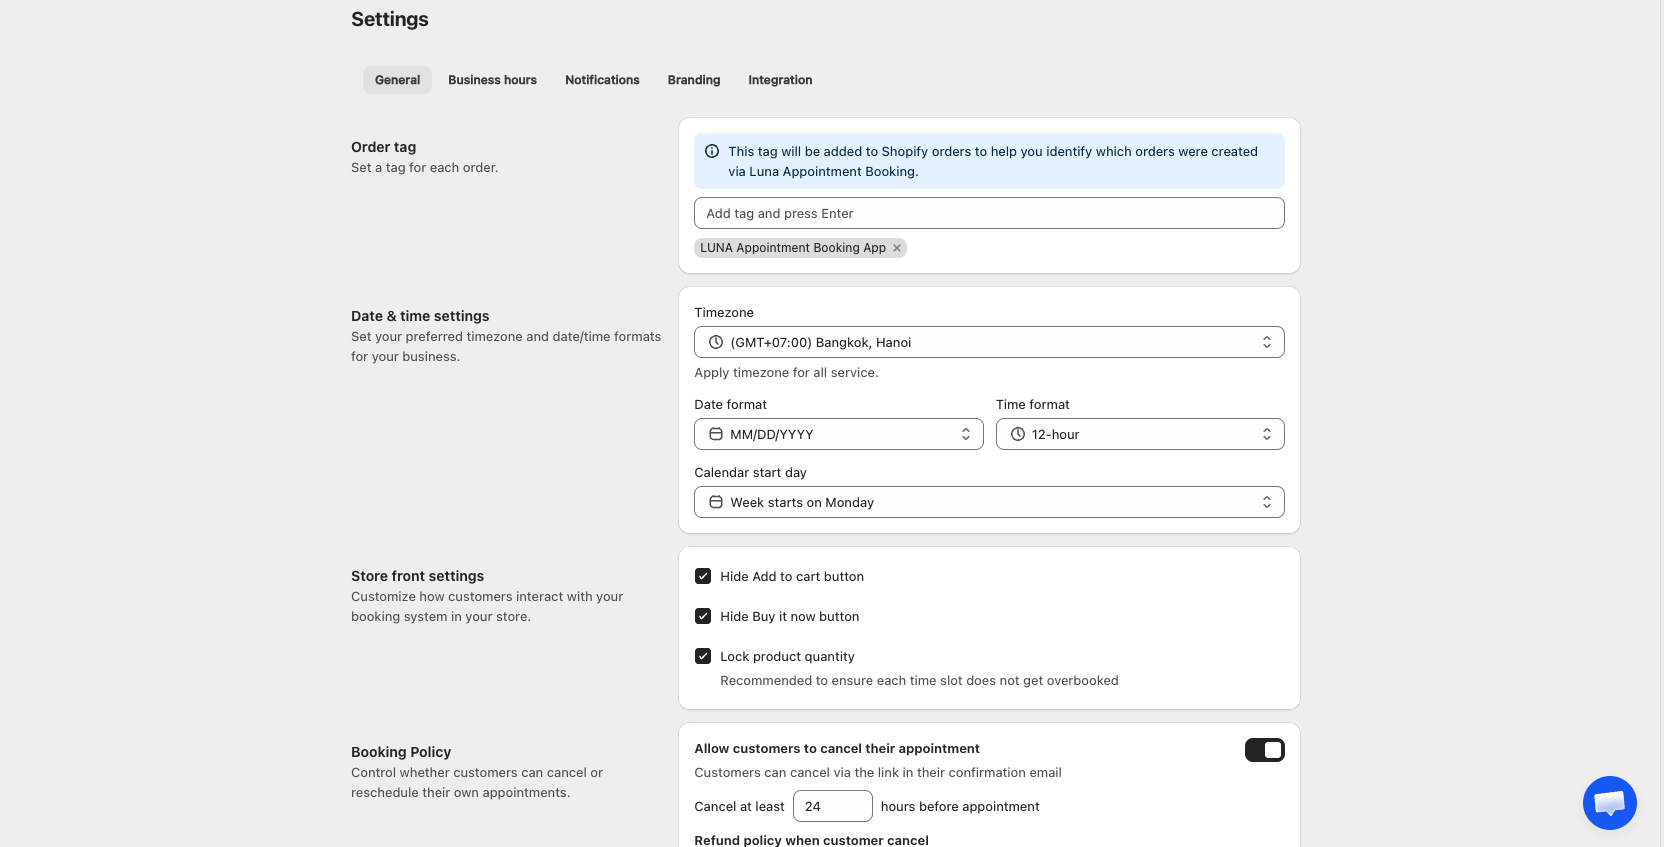
Task: Click the Order tag section heading
Action: [x=383, y=147]
